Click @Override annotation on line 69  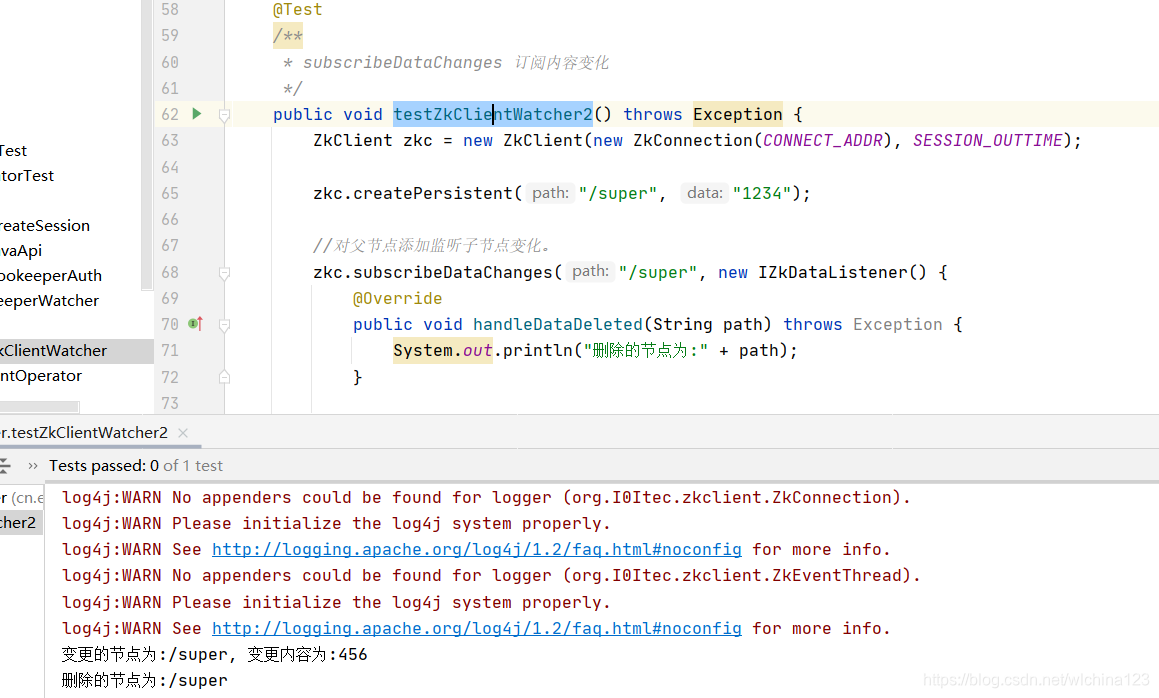[398, 299]
